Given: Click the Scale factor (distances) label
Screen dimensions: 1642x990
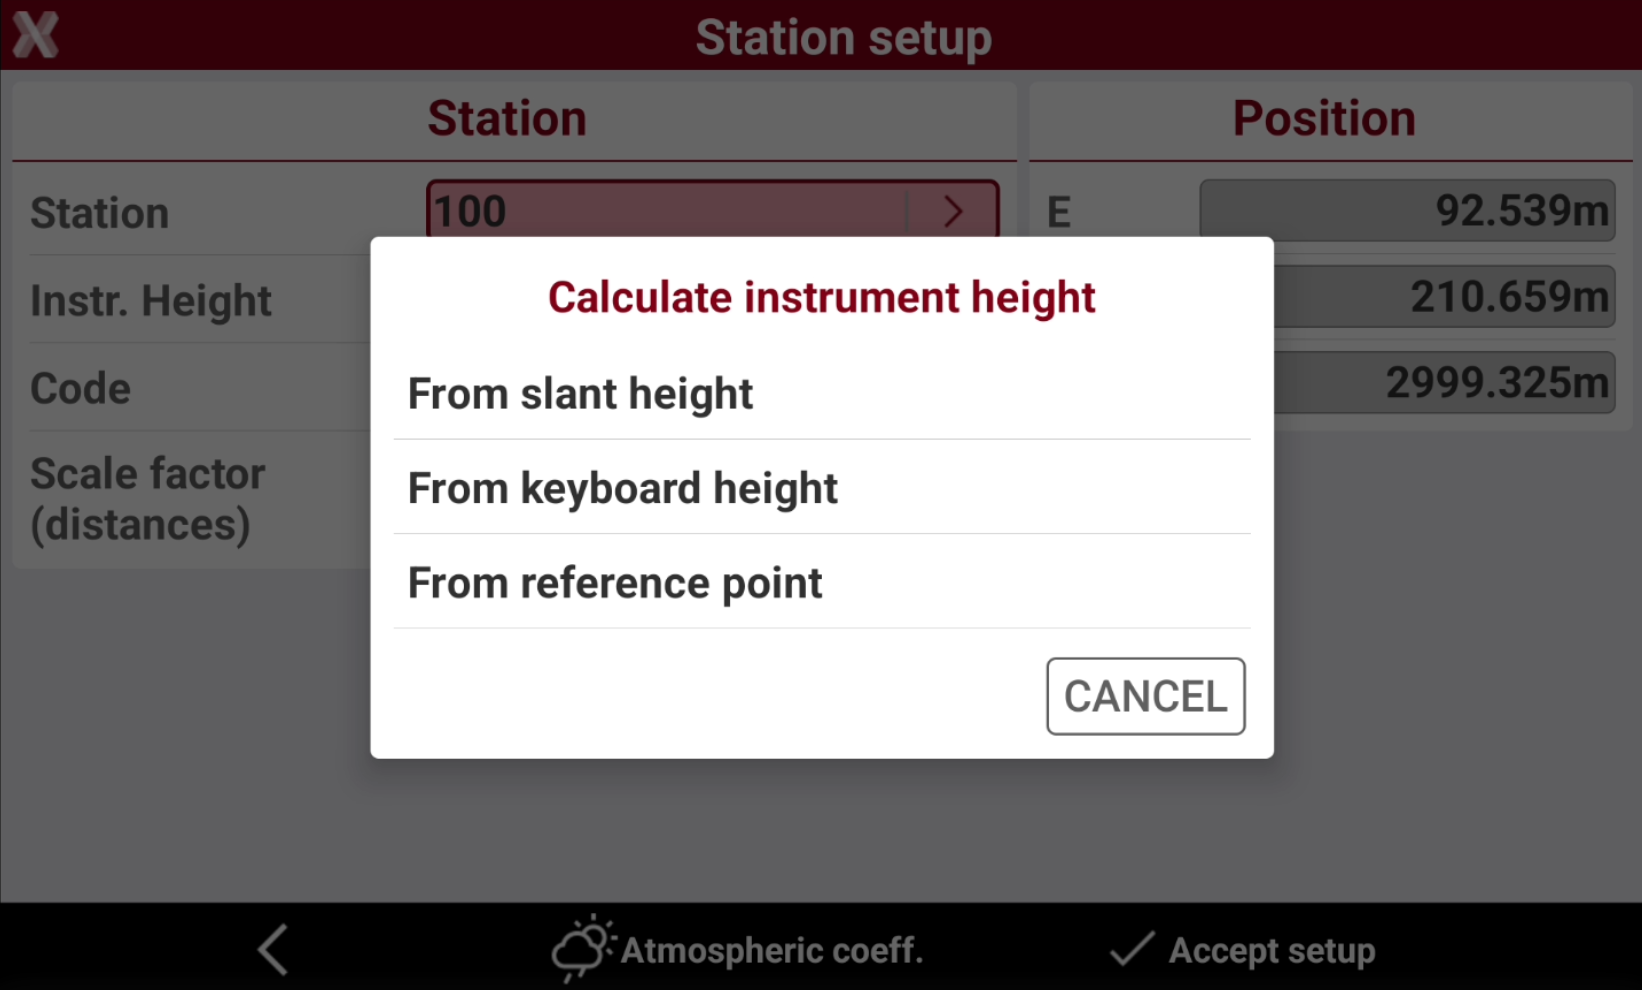Looking at the screenshot, I should pos(148,499).
